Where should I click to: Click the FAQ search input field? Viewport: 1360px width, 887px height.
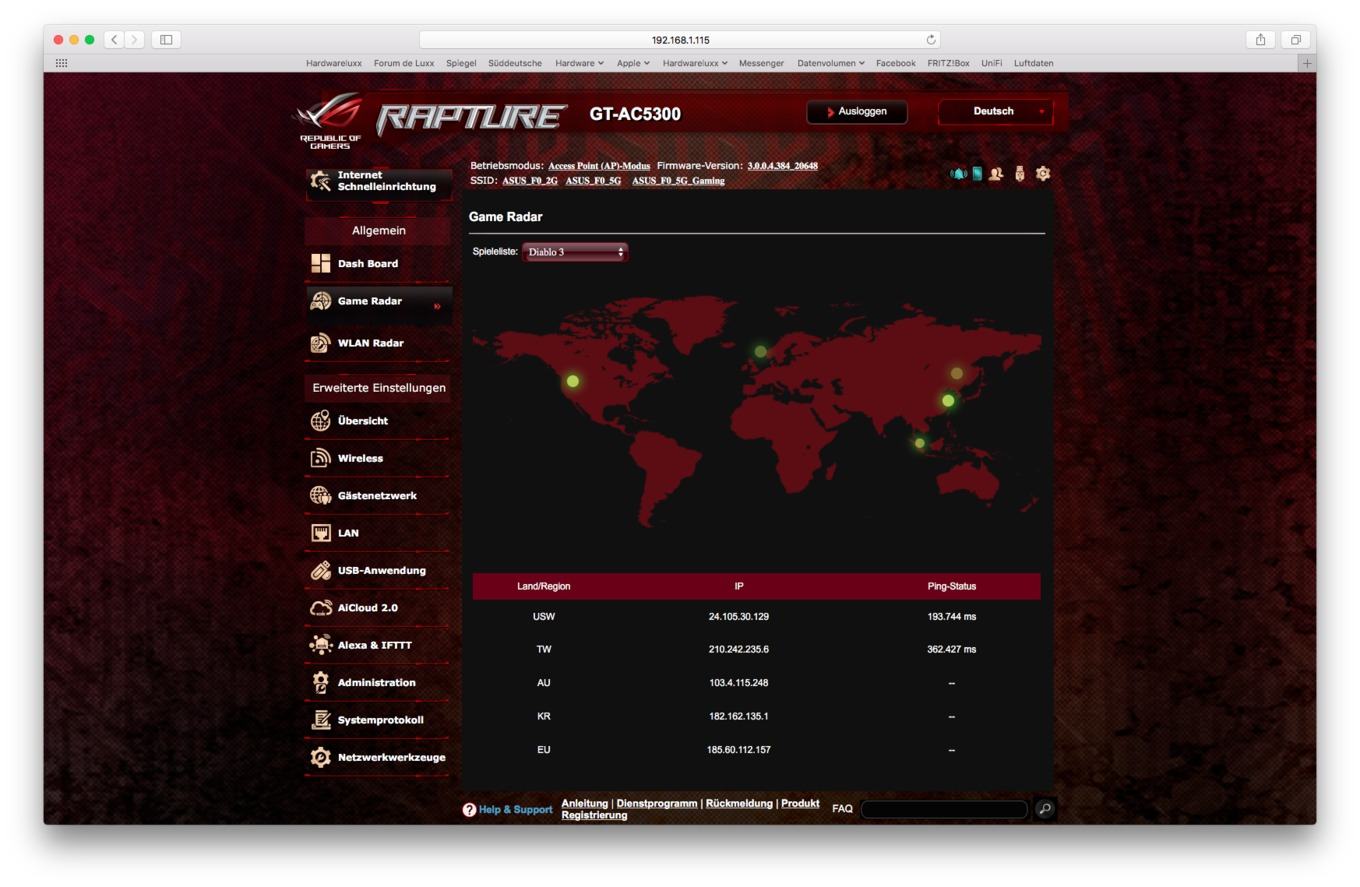coord(944,809)
